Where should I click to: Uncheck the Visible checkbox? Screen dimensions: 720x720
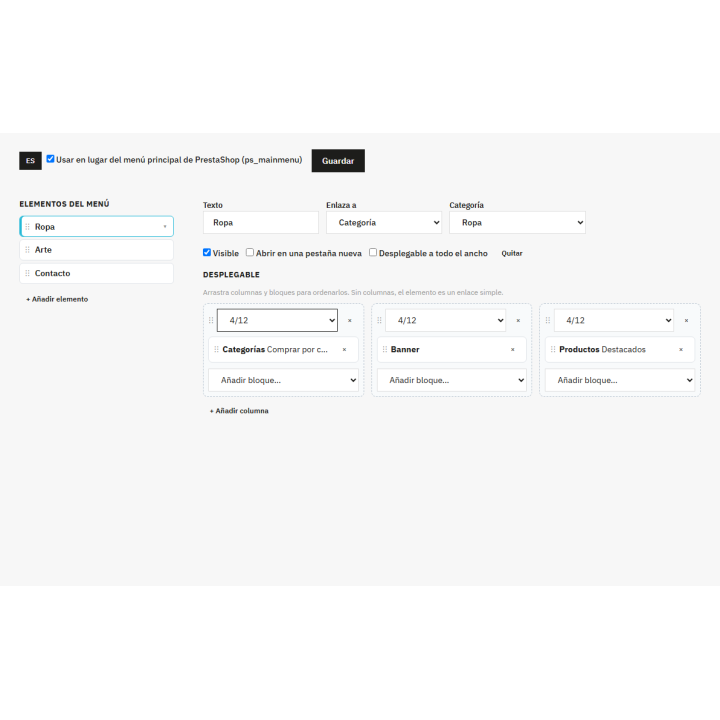pos(207,253)
